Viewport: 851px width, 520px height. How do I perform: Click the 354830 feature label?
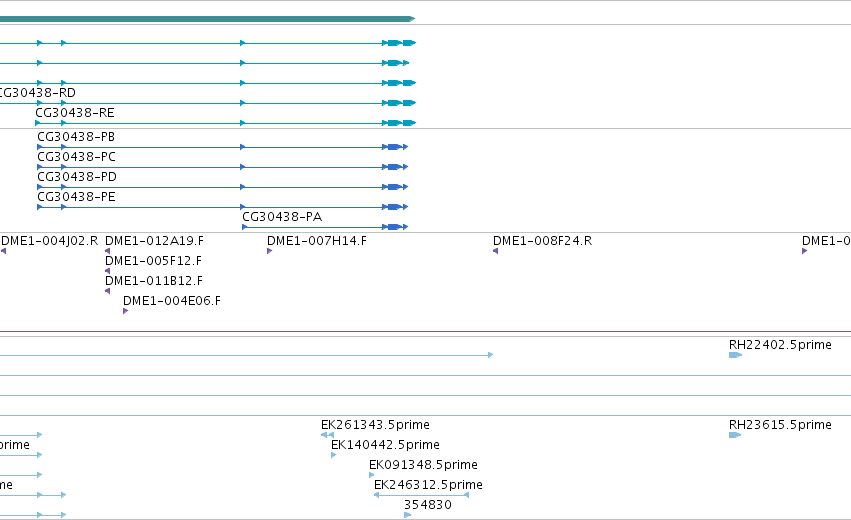click(x=428, y=505)
